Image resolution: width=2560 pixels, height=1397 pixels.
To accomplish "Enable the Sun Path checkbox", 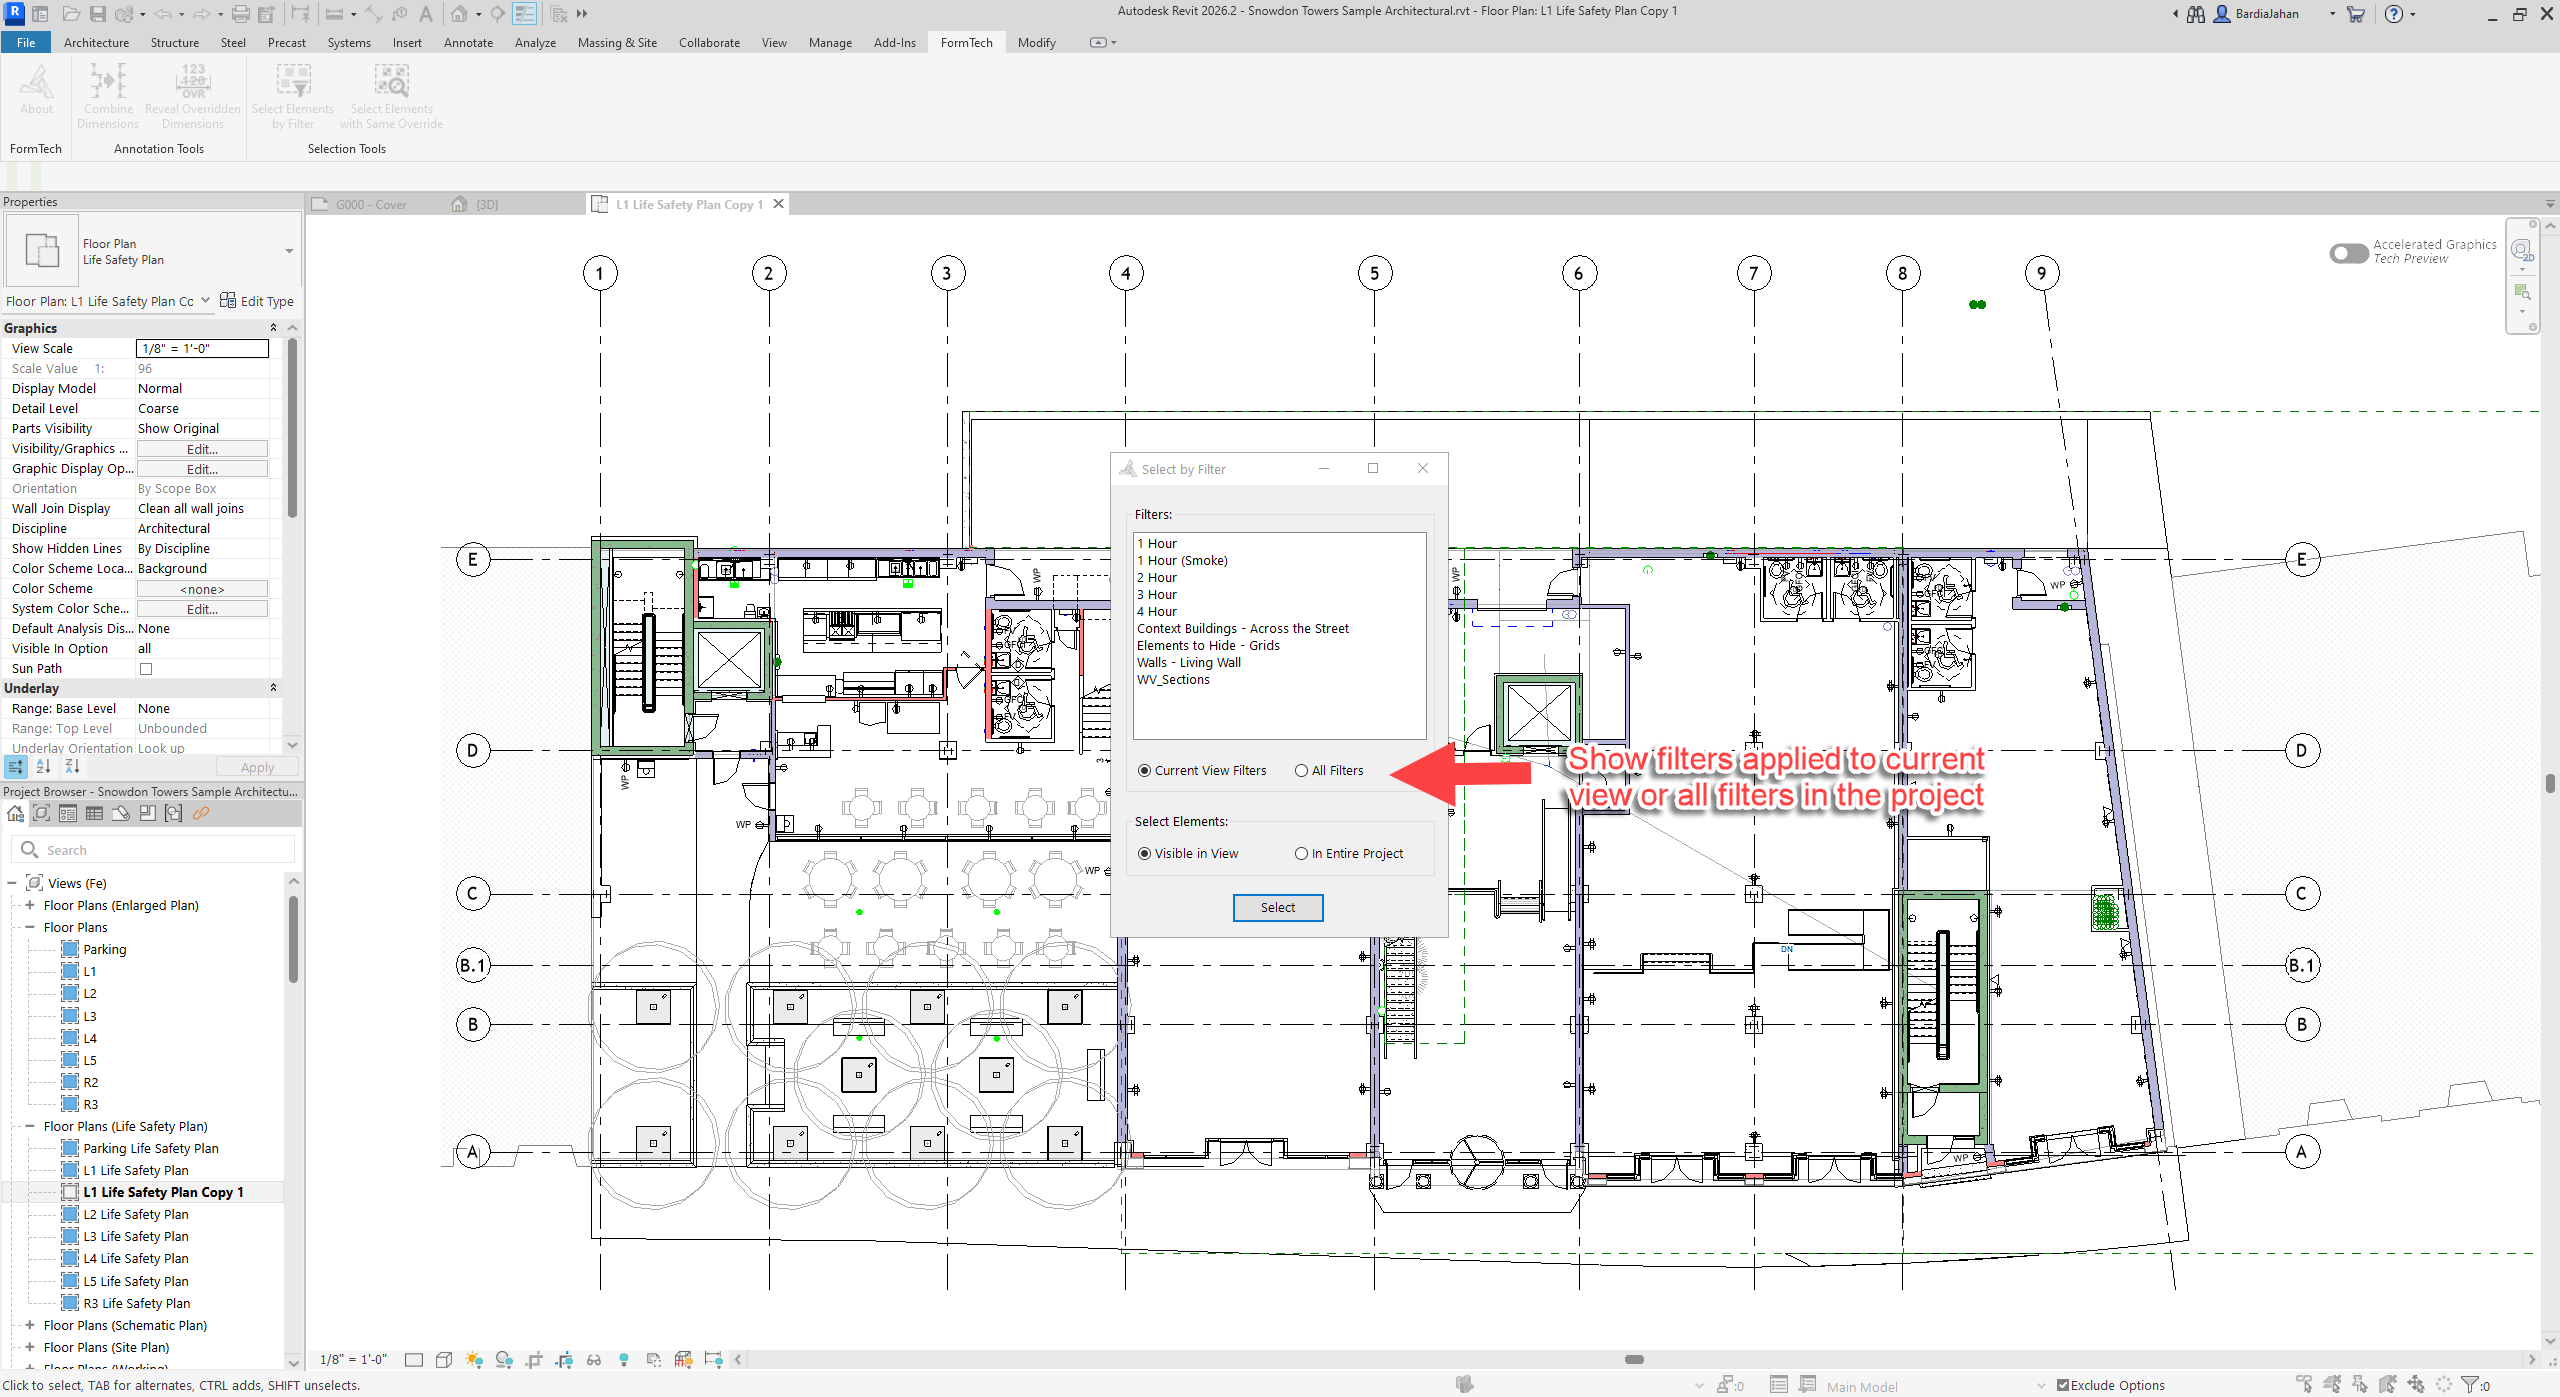I will click(146, 669).
